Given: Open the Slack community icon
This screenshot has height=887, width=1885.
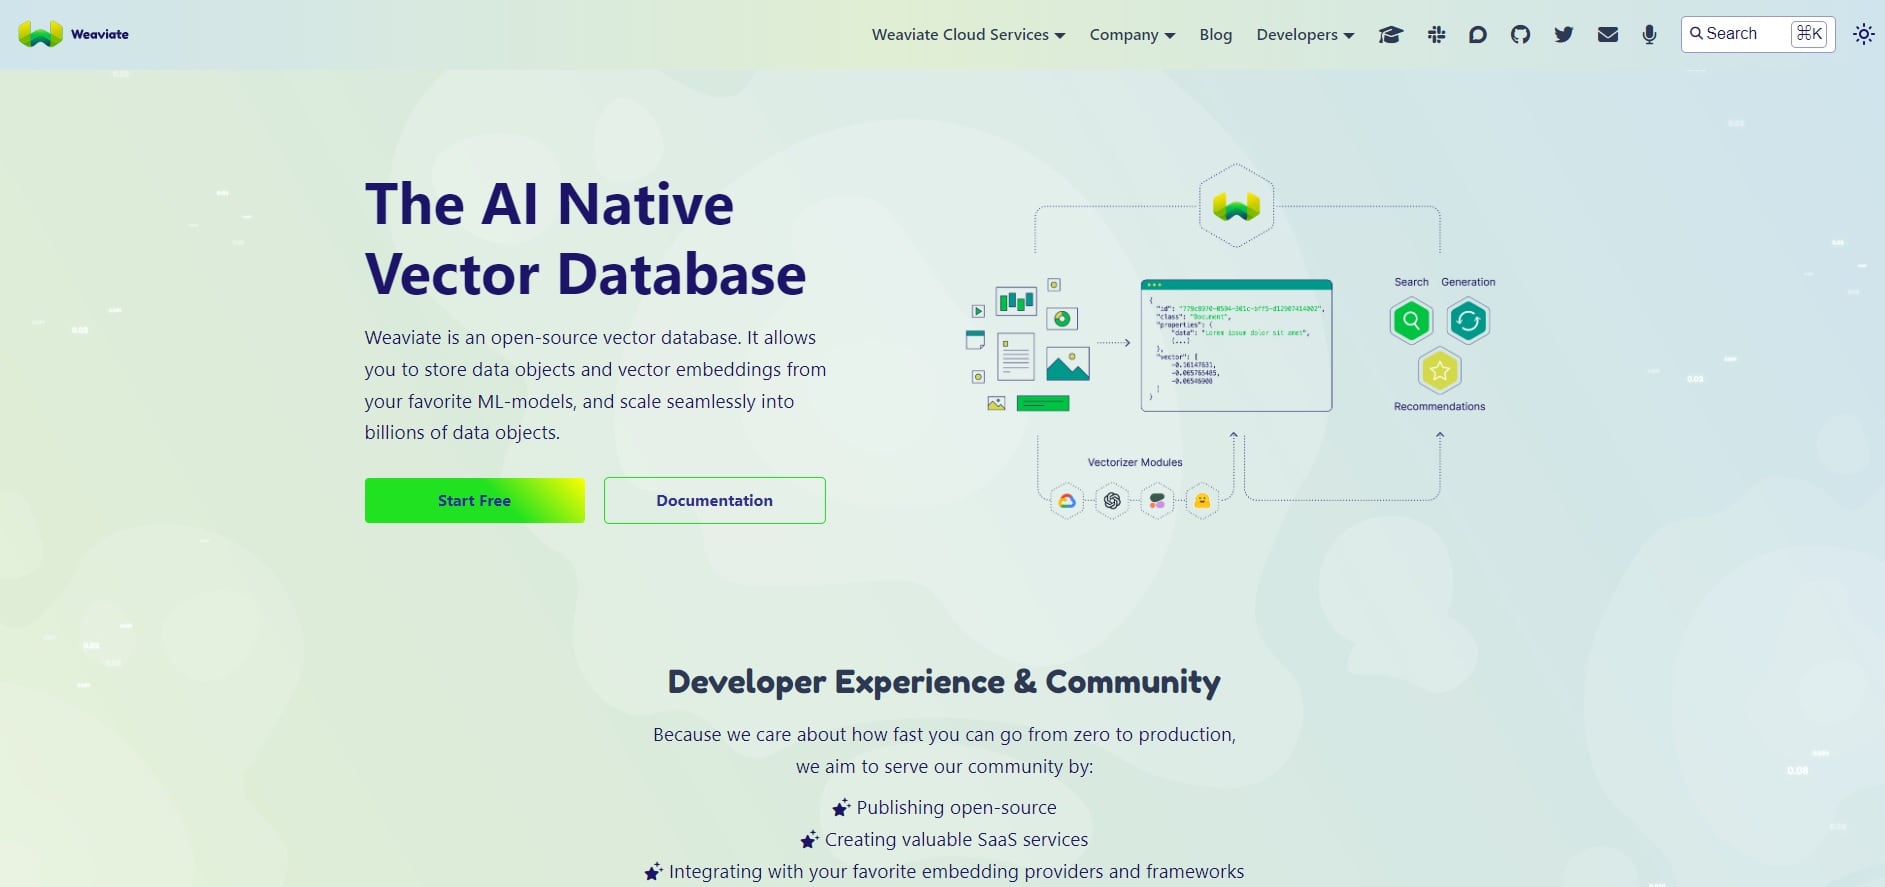Looking at the screenshot, I should point(1436,35).
